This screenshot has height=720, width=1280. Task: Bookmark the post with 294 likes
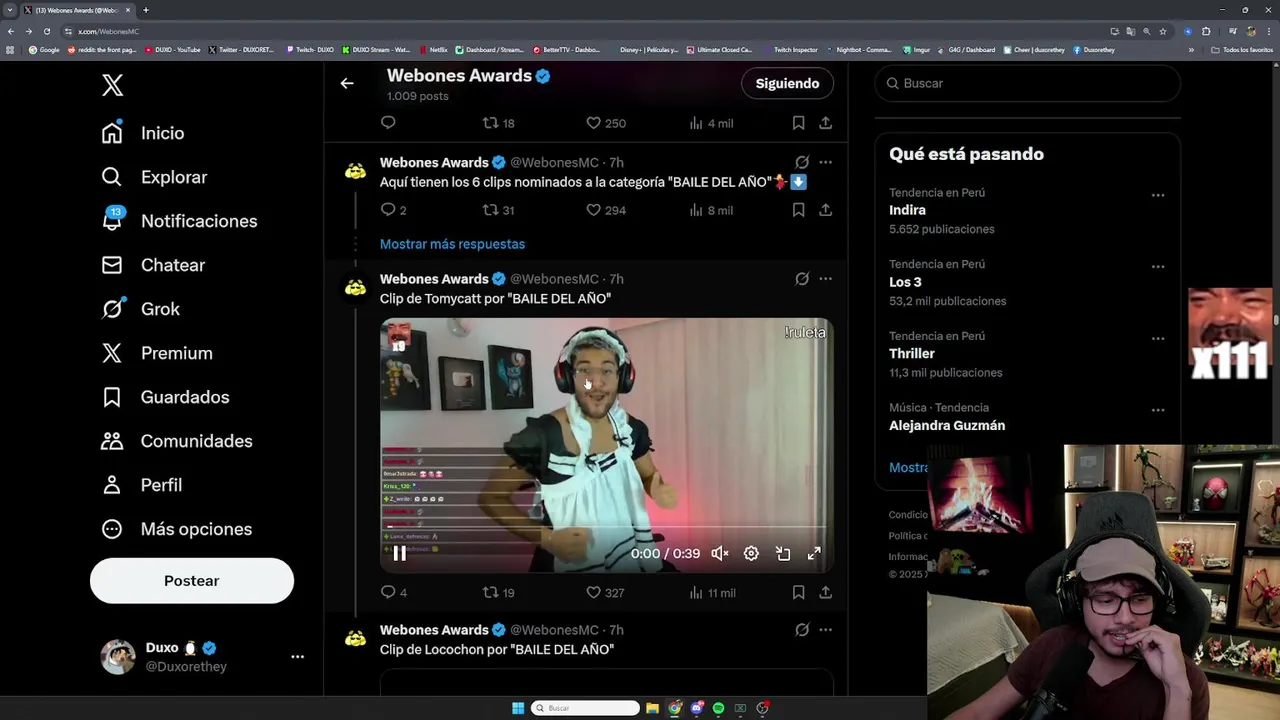(x=798, y=210)
